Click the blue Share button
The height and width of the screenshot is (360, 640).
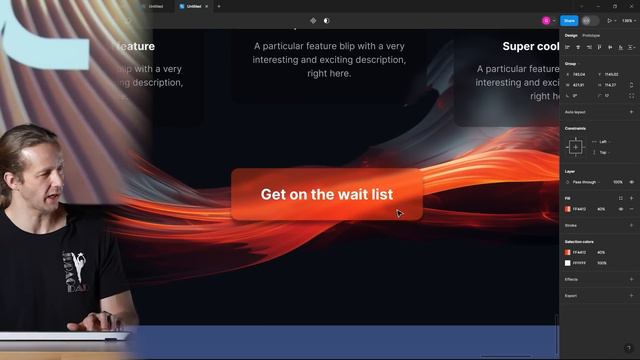tap(569, 20)
